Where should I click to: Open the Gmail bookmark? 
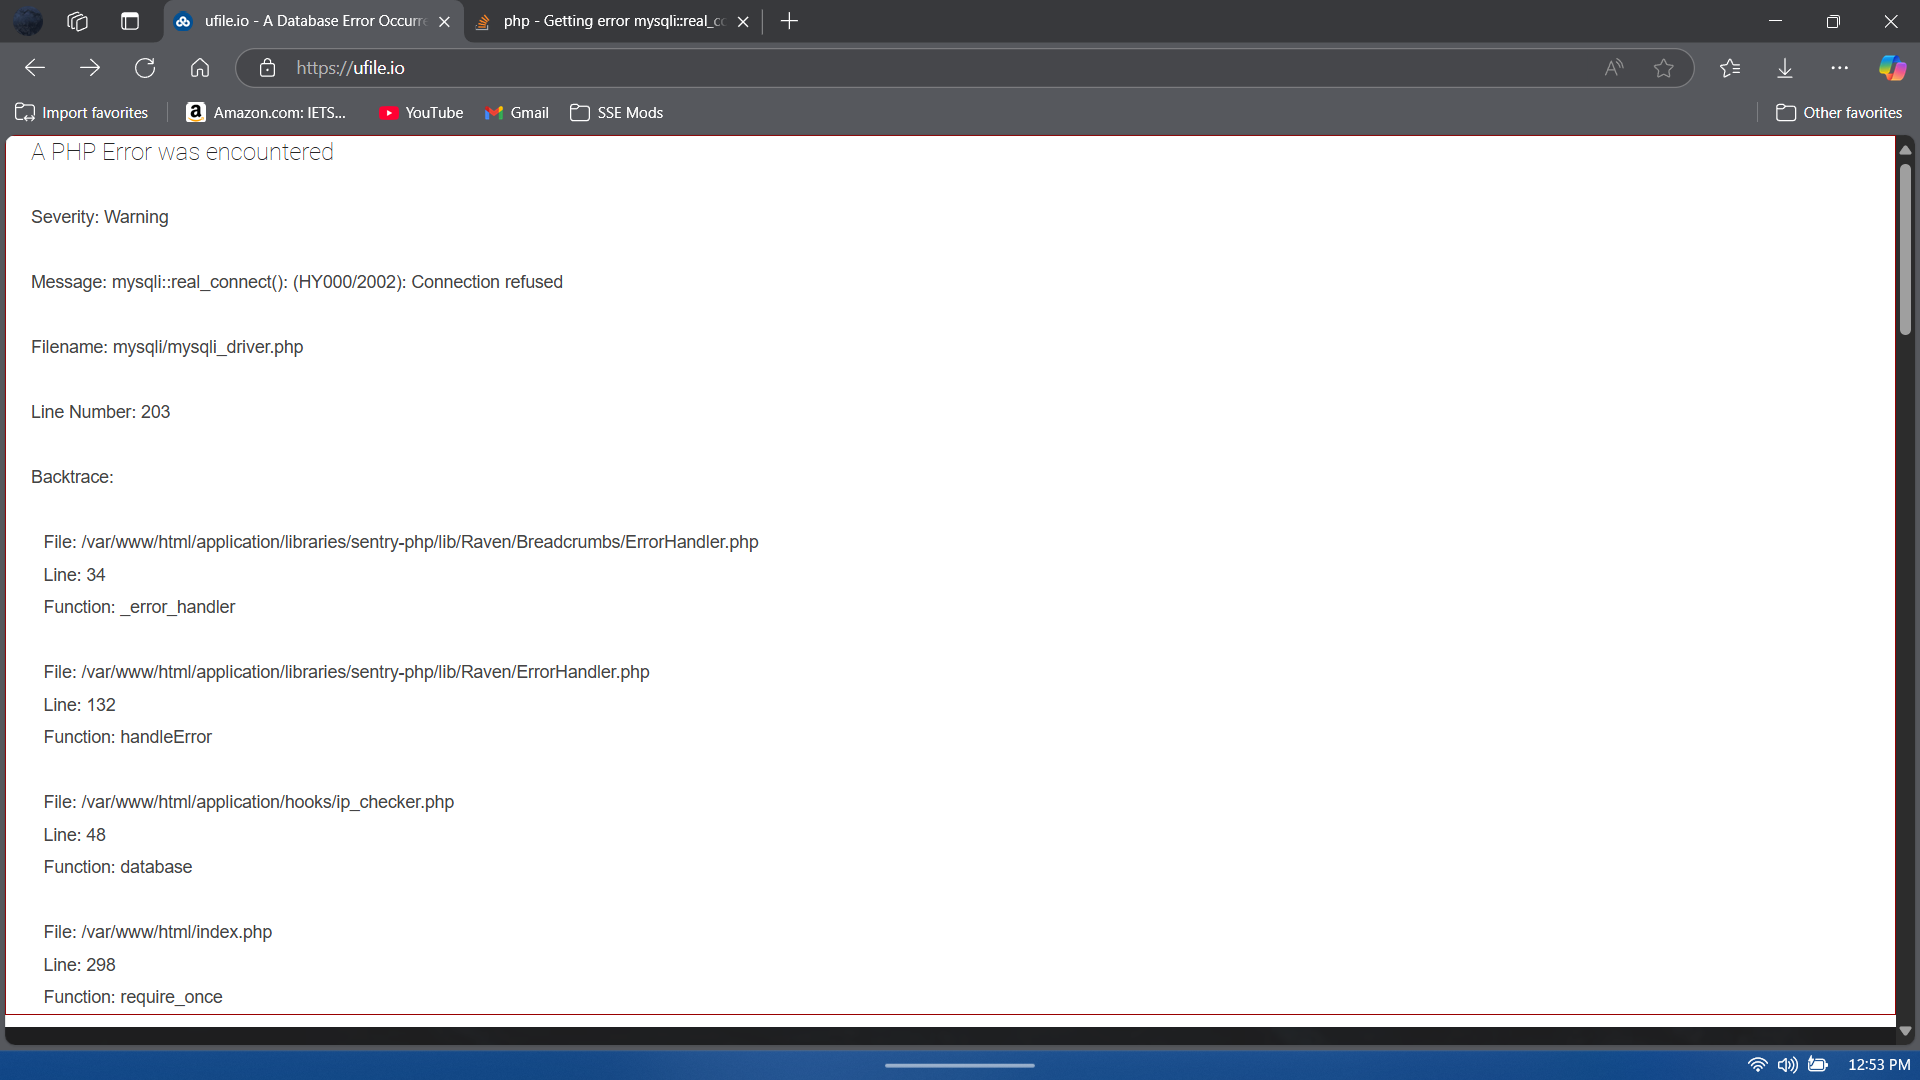(517, 113)
